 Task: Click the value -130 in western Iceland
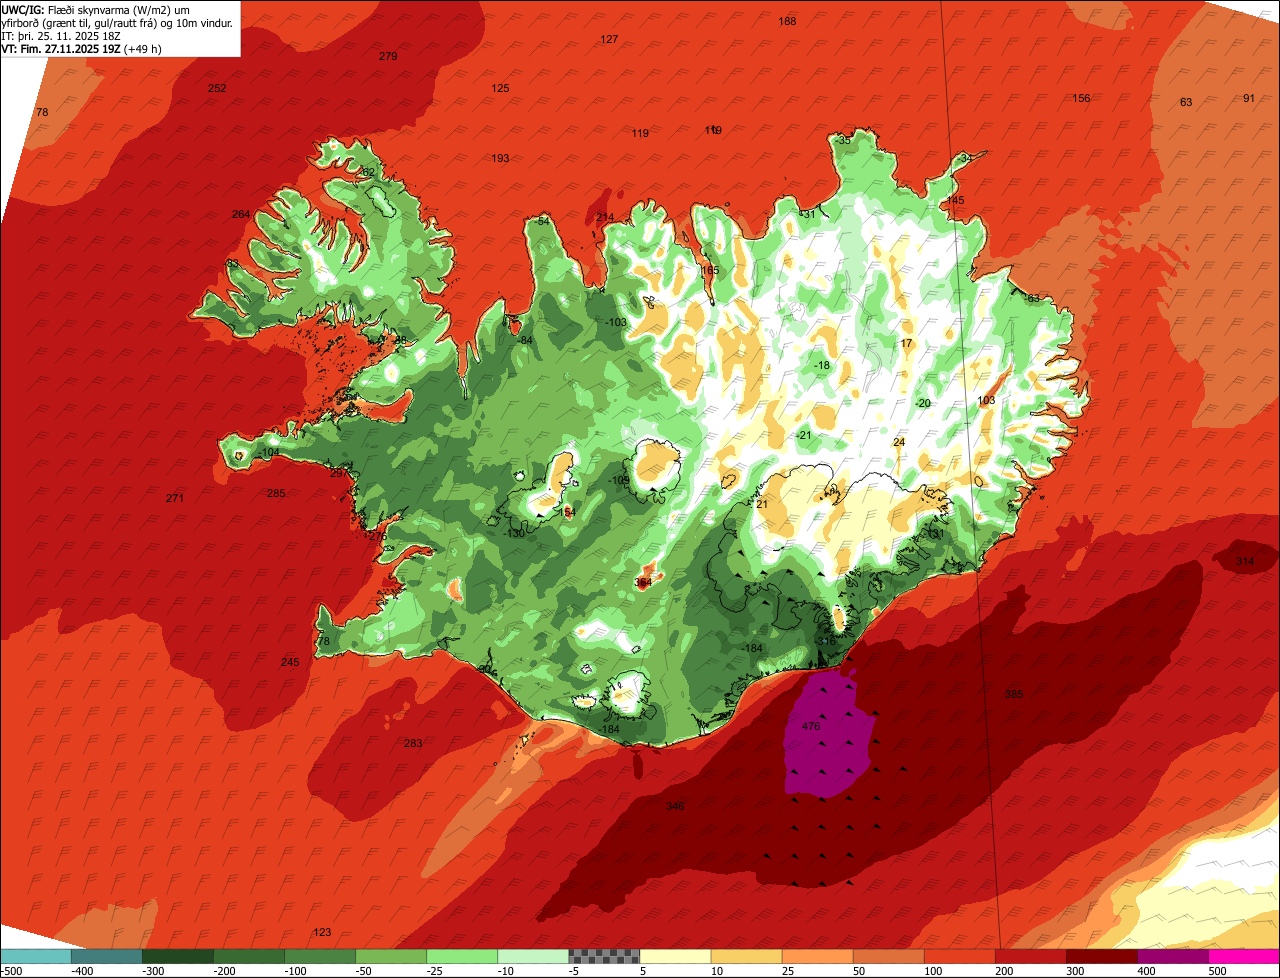click(x=515, y=534)
